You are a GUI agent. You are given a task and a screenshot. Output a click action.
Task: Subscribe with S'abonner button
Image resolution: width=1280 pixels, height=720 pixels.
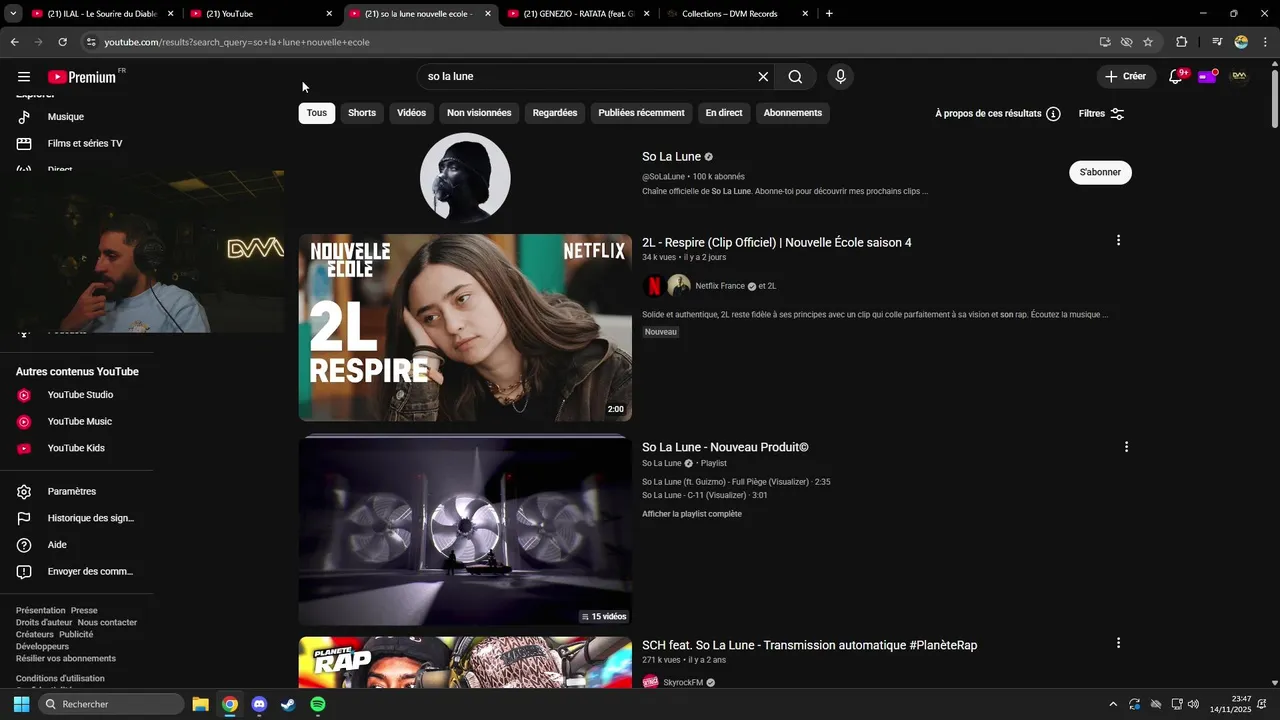(1100, 172)
